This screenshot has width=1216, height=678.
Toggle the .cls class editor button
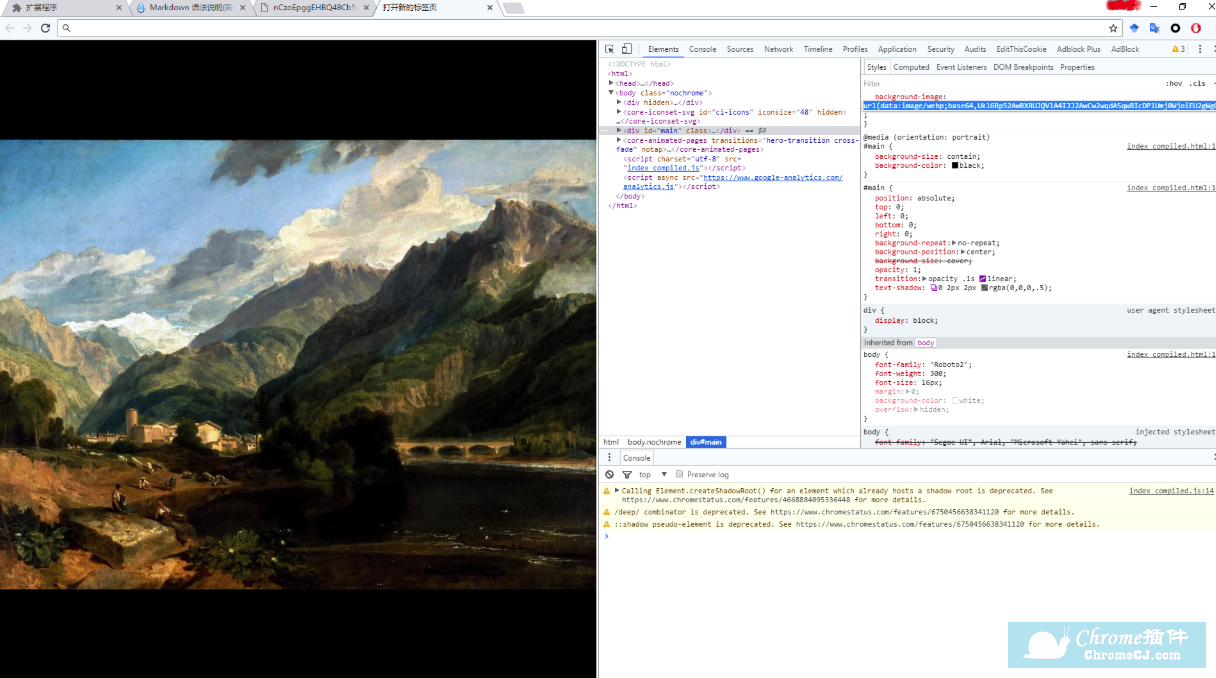coord(1198,84)
